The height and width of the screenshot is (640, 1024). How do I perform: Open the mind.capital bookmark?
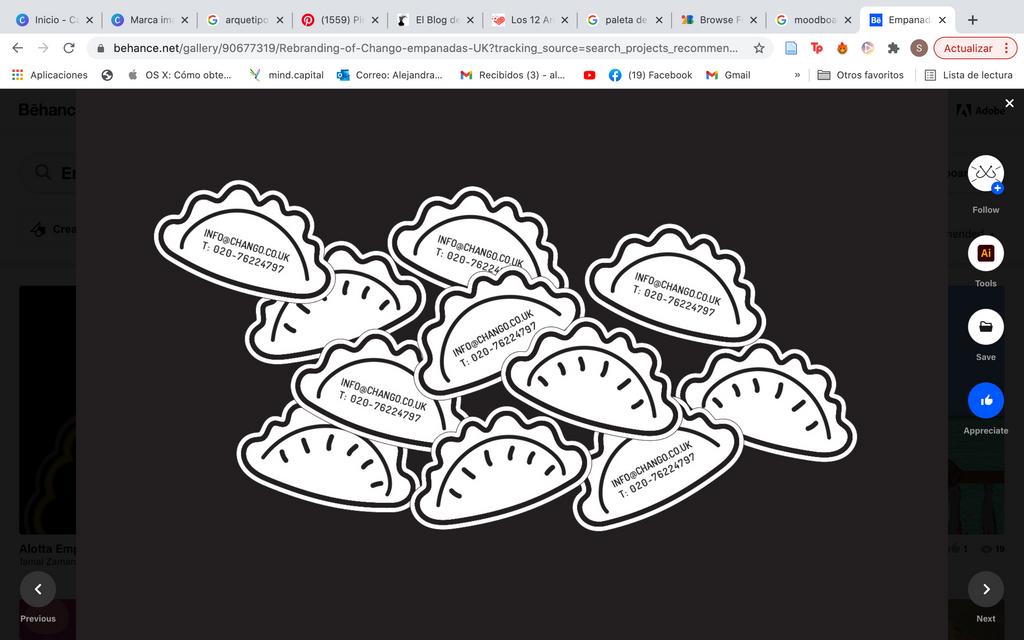tap(287, 75)
